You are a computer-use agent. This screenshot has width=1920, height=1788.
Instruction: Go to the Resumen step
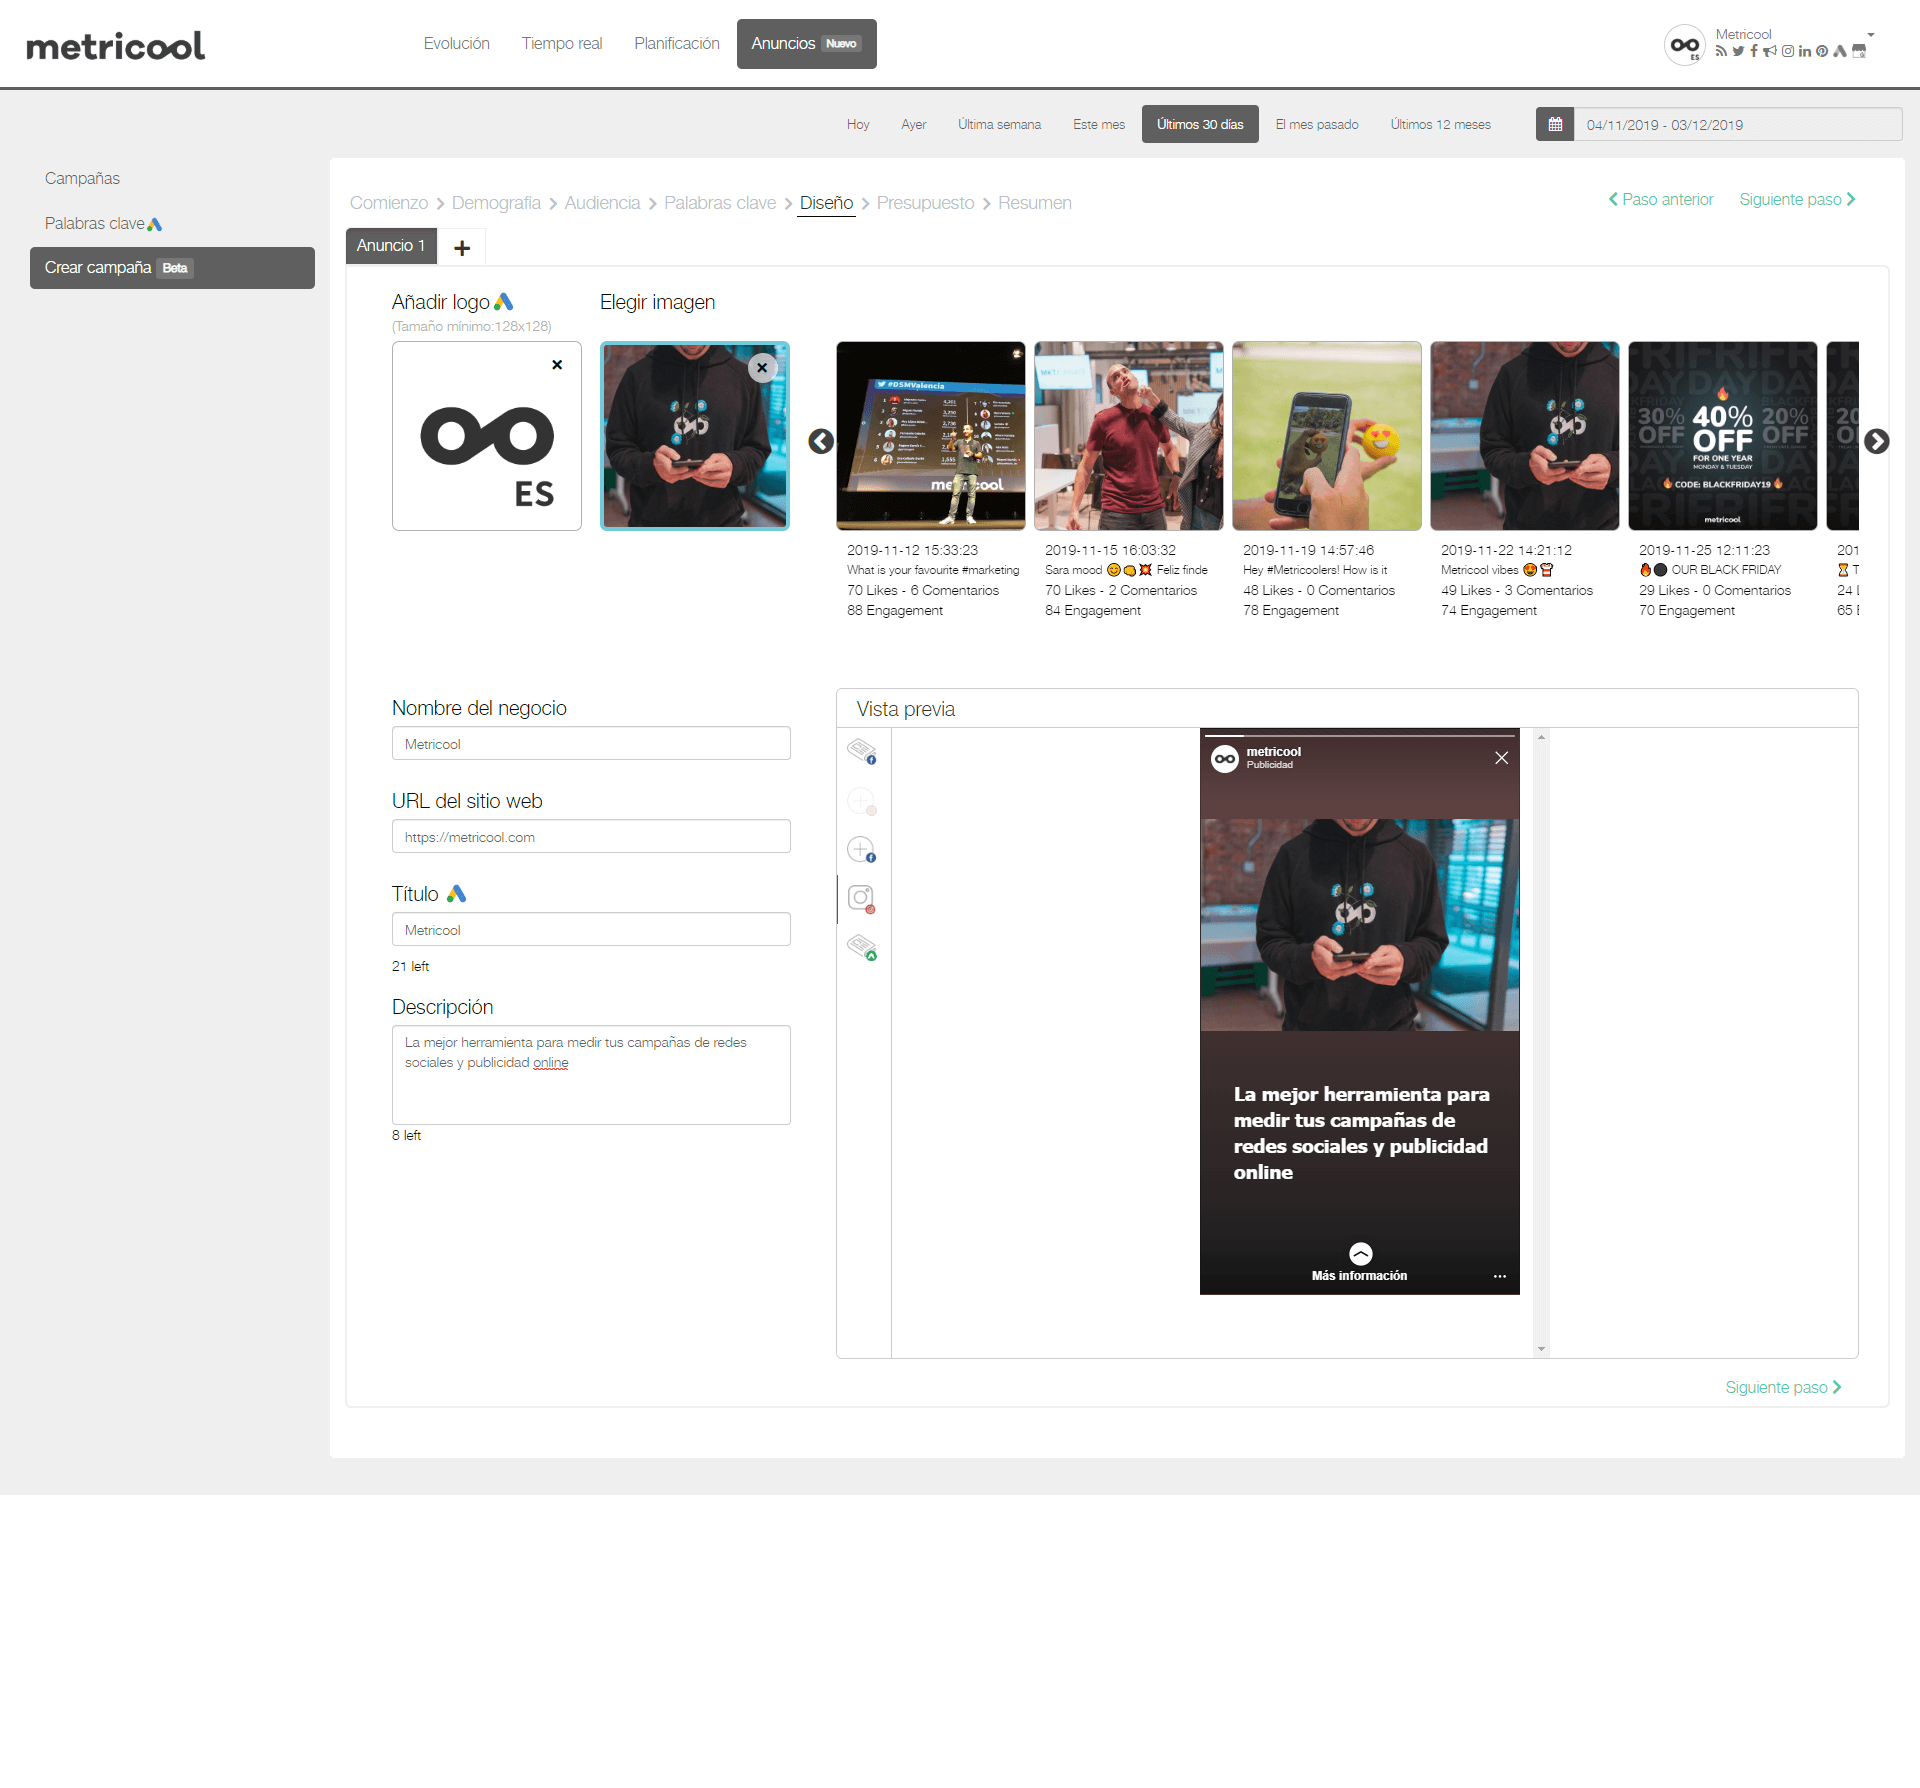point(1035,203)
